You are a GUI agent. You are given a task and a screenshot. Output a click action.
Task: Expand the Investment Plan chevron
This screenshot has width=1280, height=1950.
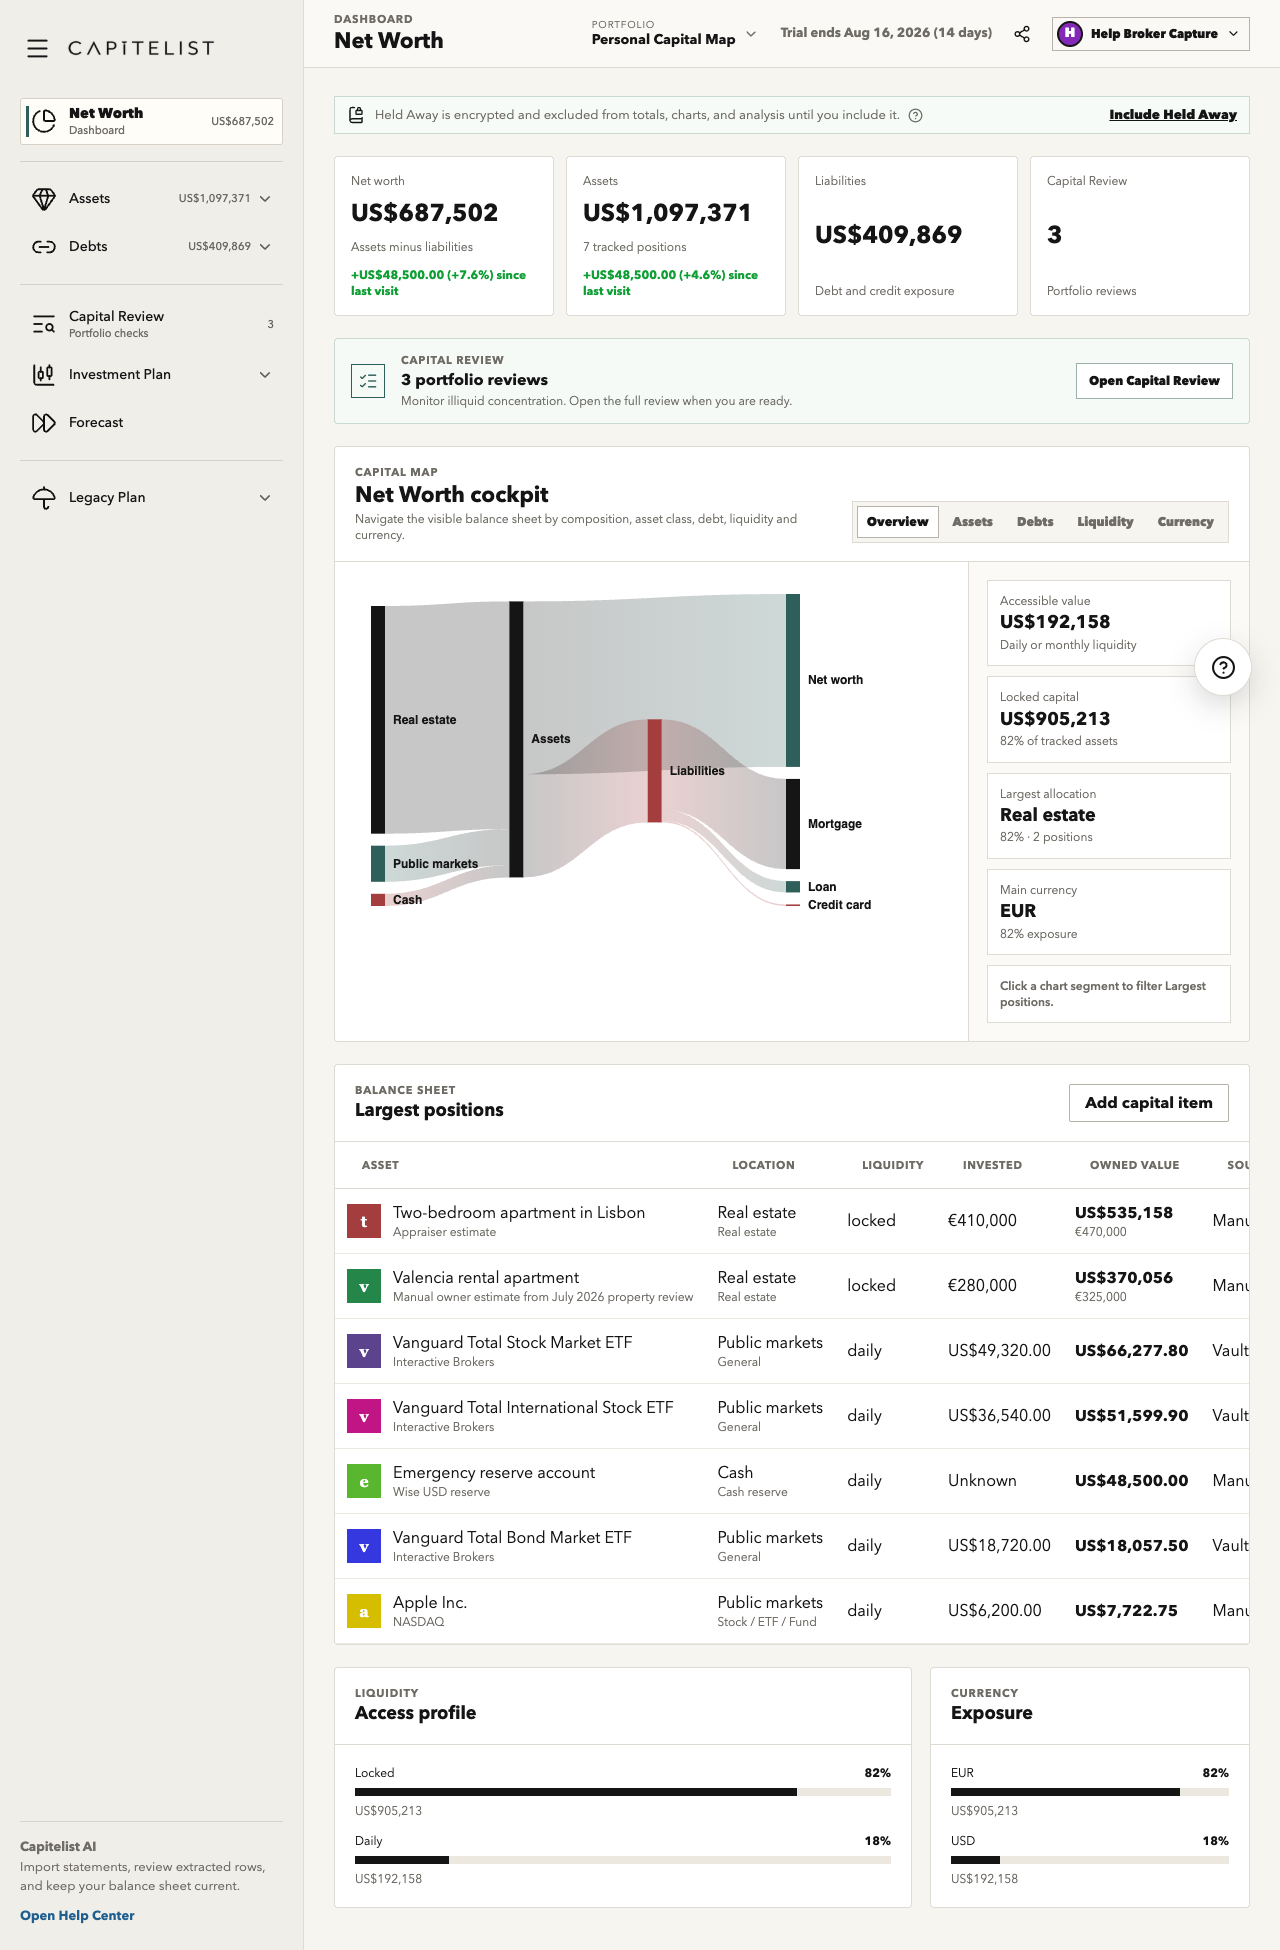tap(265, 375)
